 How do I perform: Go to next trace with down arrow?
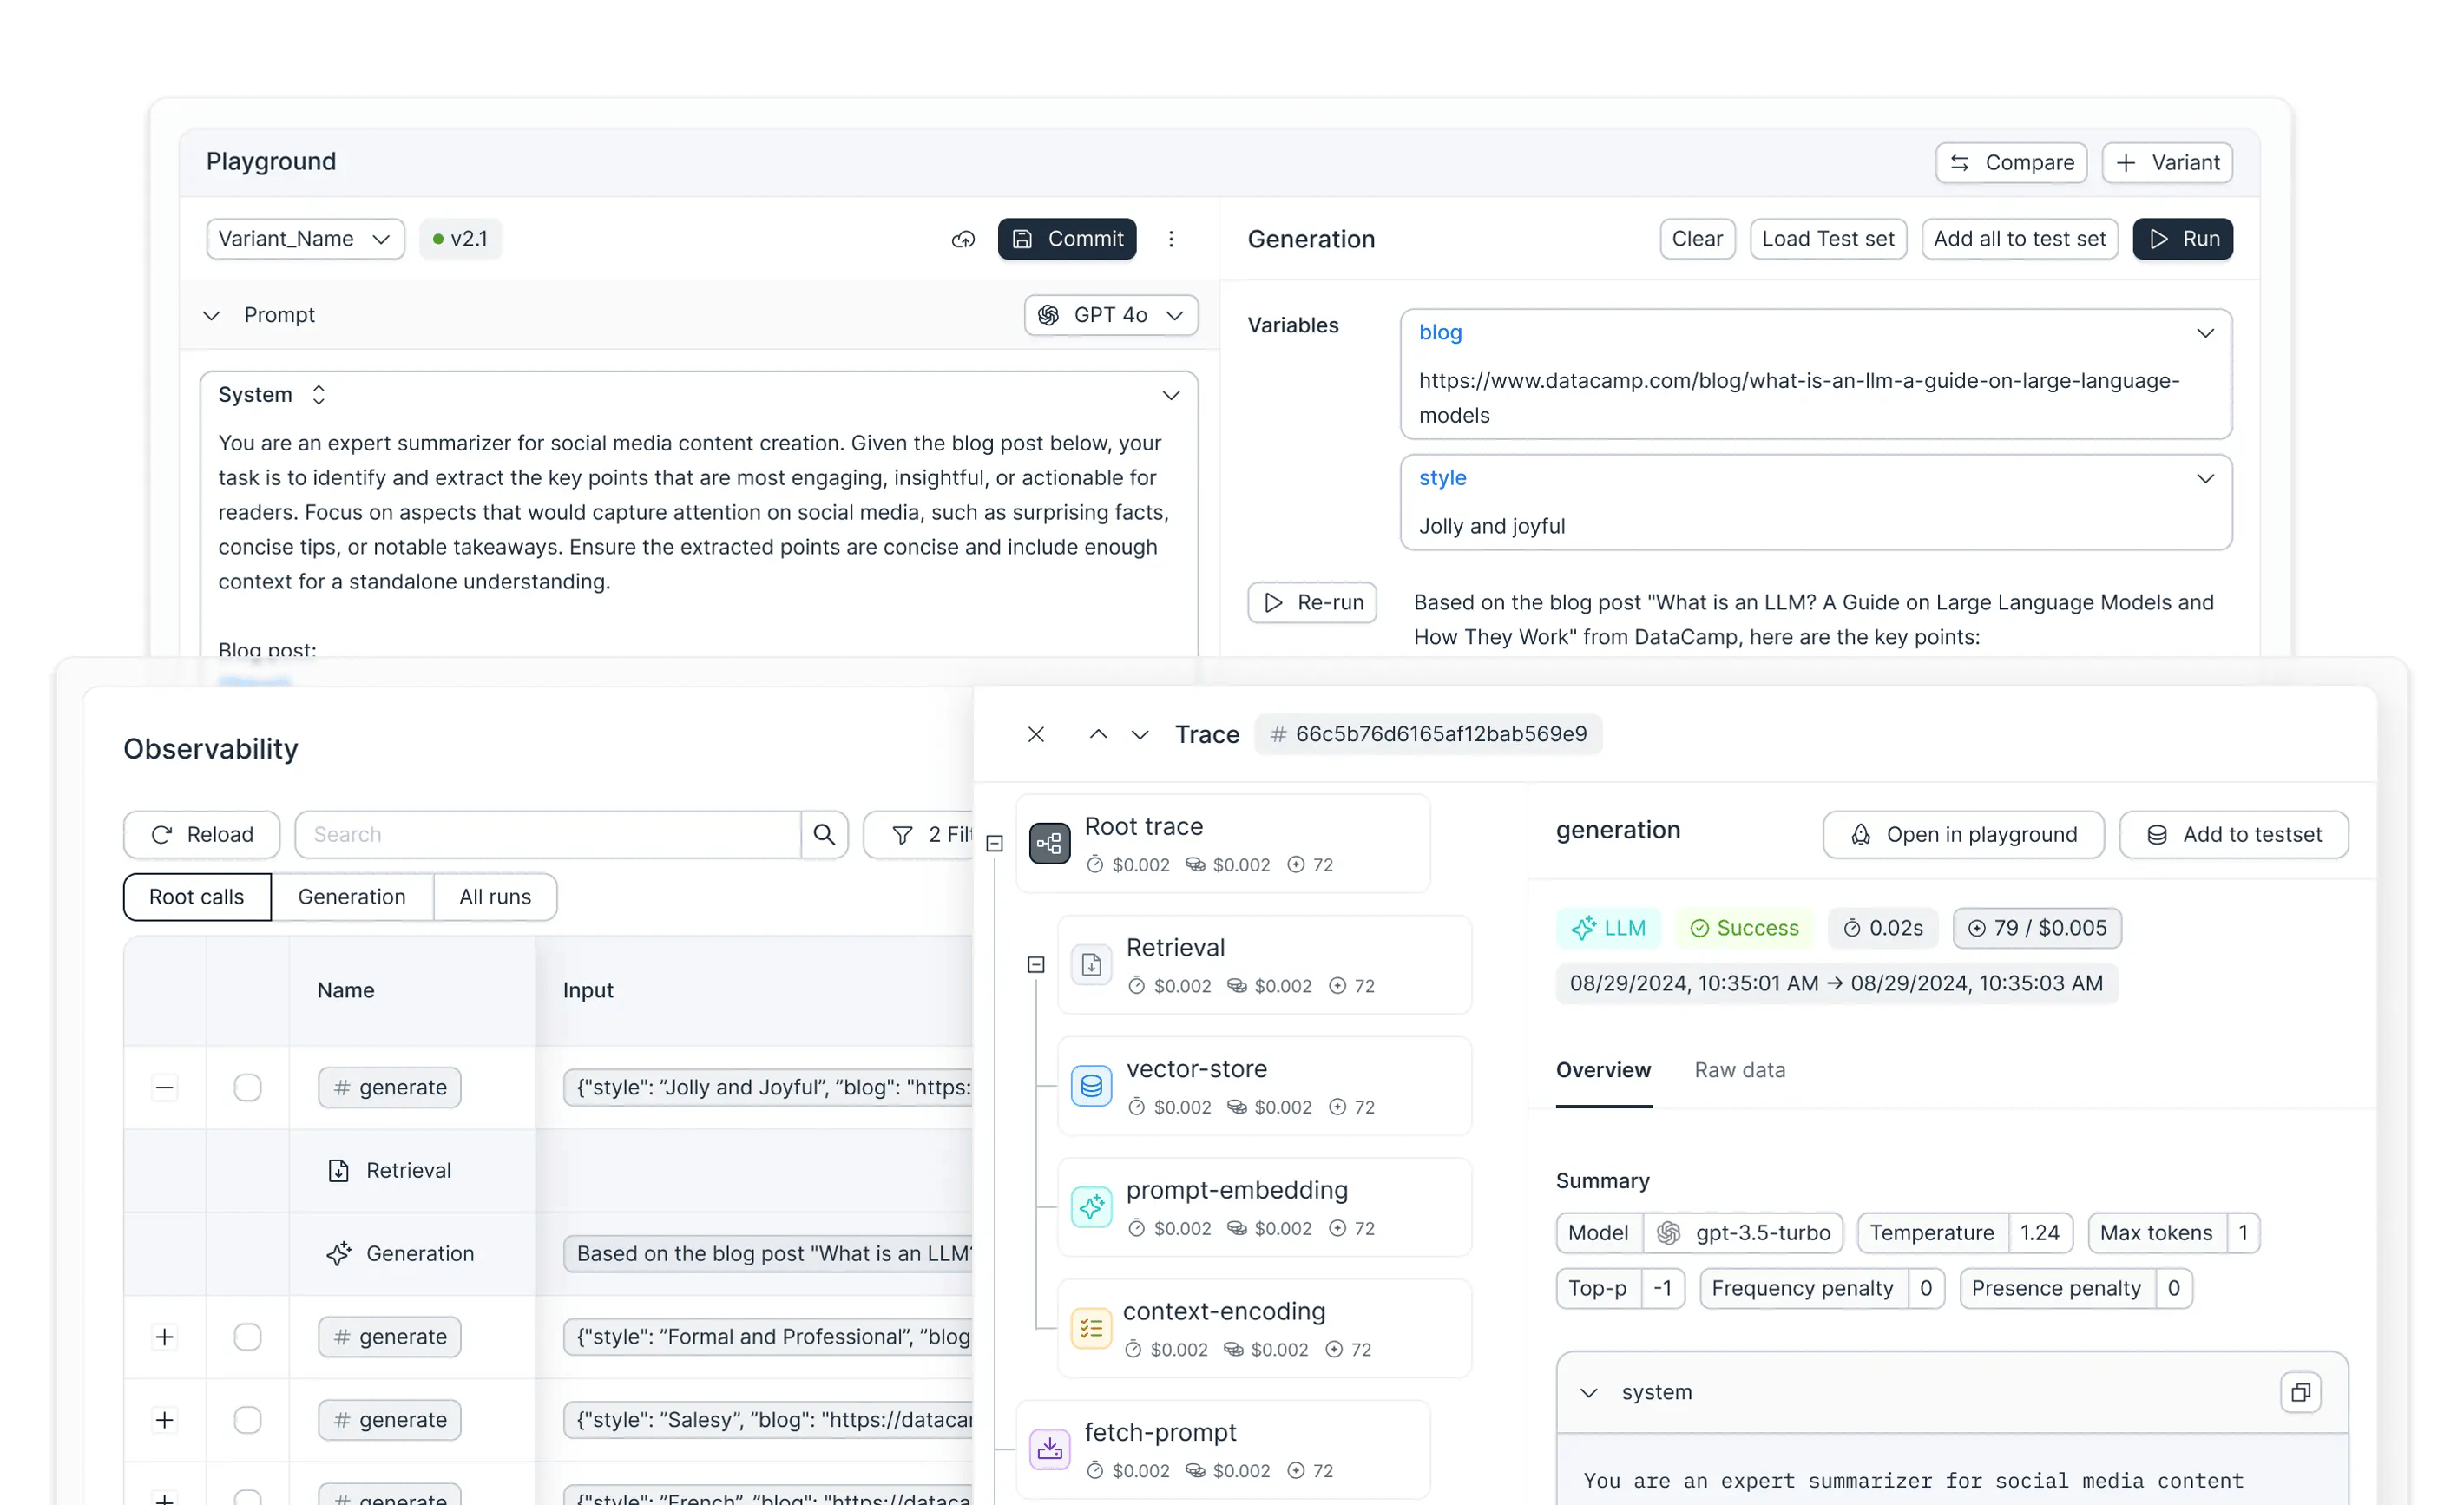(x=1140, y=734)
